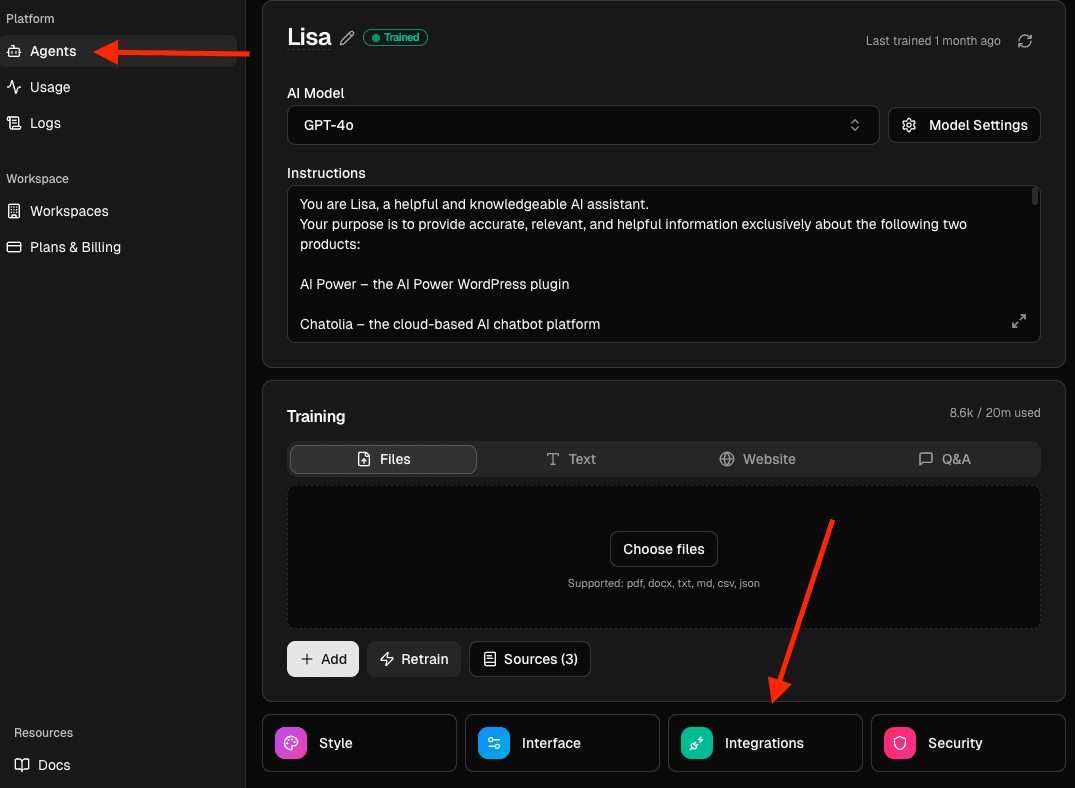Switch to the Website training tab
The image size is (1075, 788).
point(757,459)
